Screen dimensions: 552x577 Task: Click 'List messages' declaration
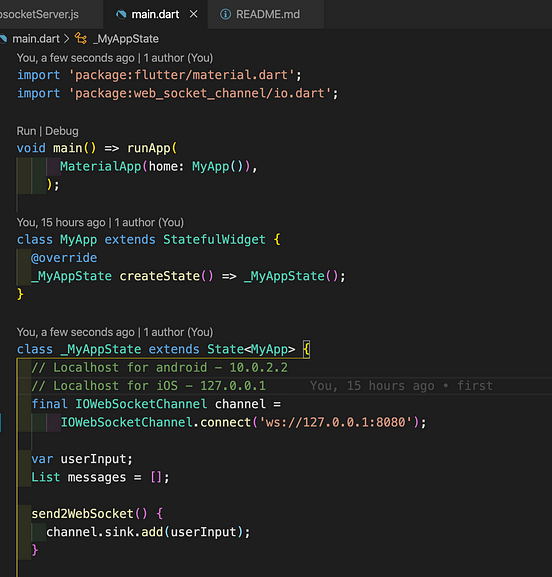(x=100, y=477)
